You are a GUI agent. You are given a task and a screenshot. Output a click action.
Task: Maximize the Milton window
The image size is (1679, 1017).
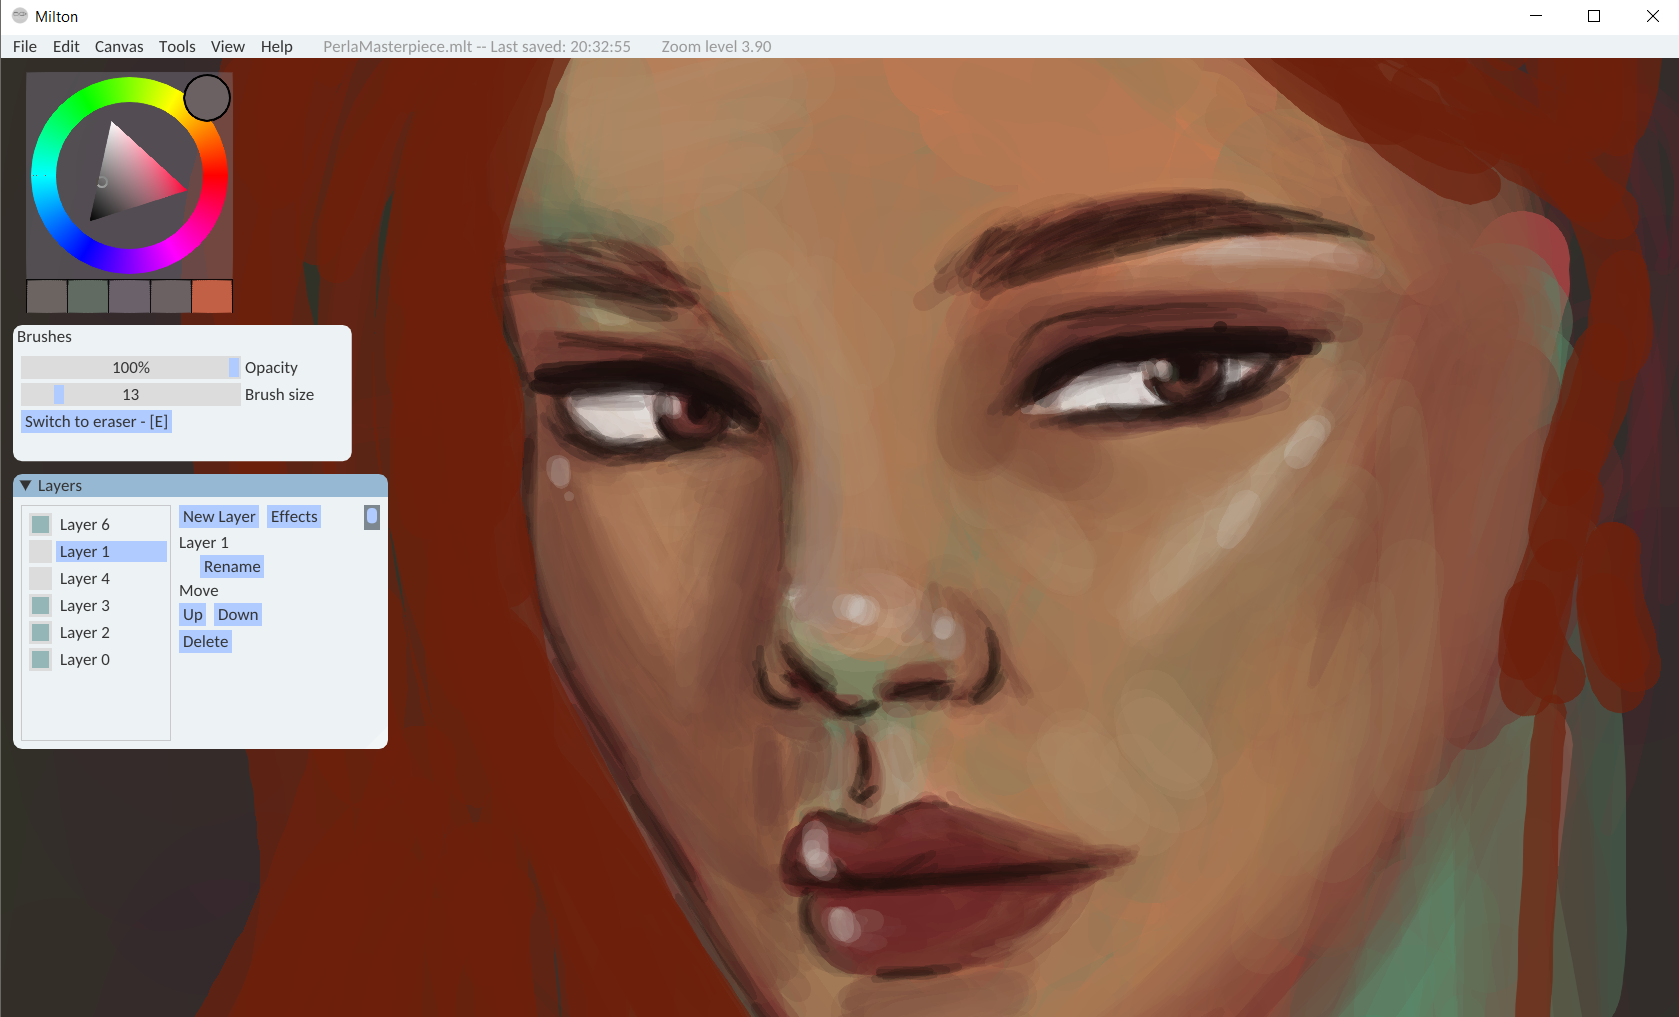pyautogui.click(x=1594, y=16)
